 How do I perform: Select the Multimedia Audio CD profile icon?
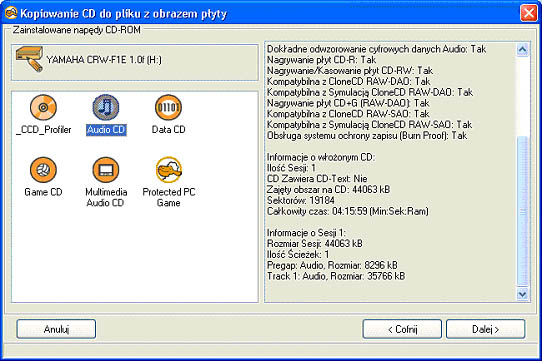tap(106, 170)
